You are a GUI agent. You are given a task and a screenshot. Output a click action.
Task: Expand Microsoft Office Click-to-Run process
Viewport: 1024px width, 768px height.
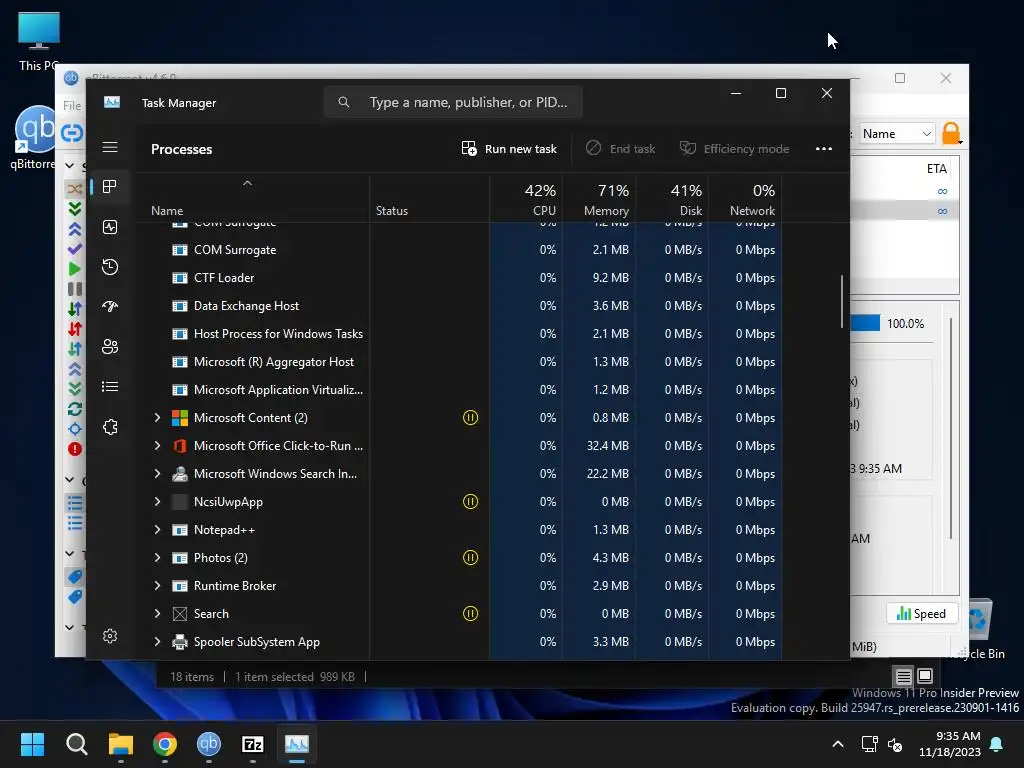tap(157, 445)
